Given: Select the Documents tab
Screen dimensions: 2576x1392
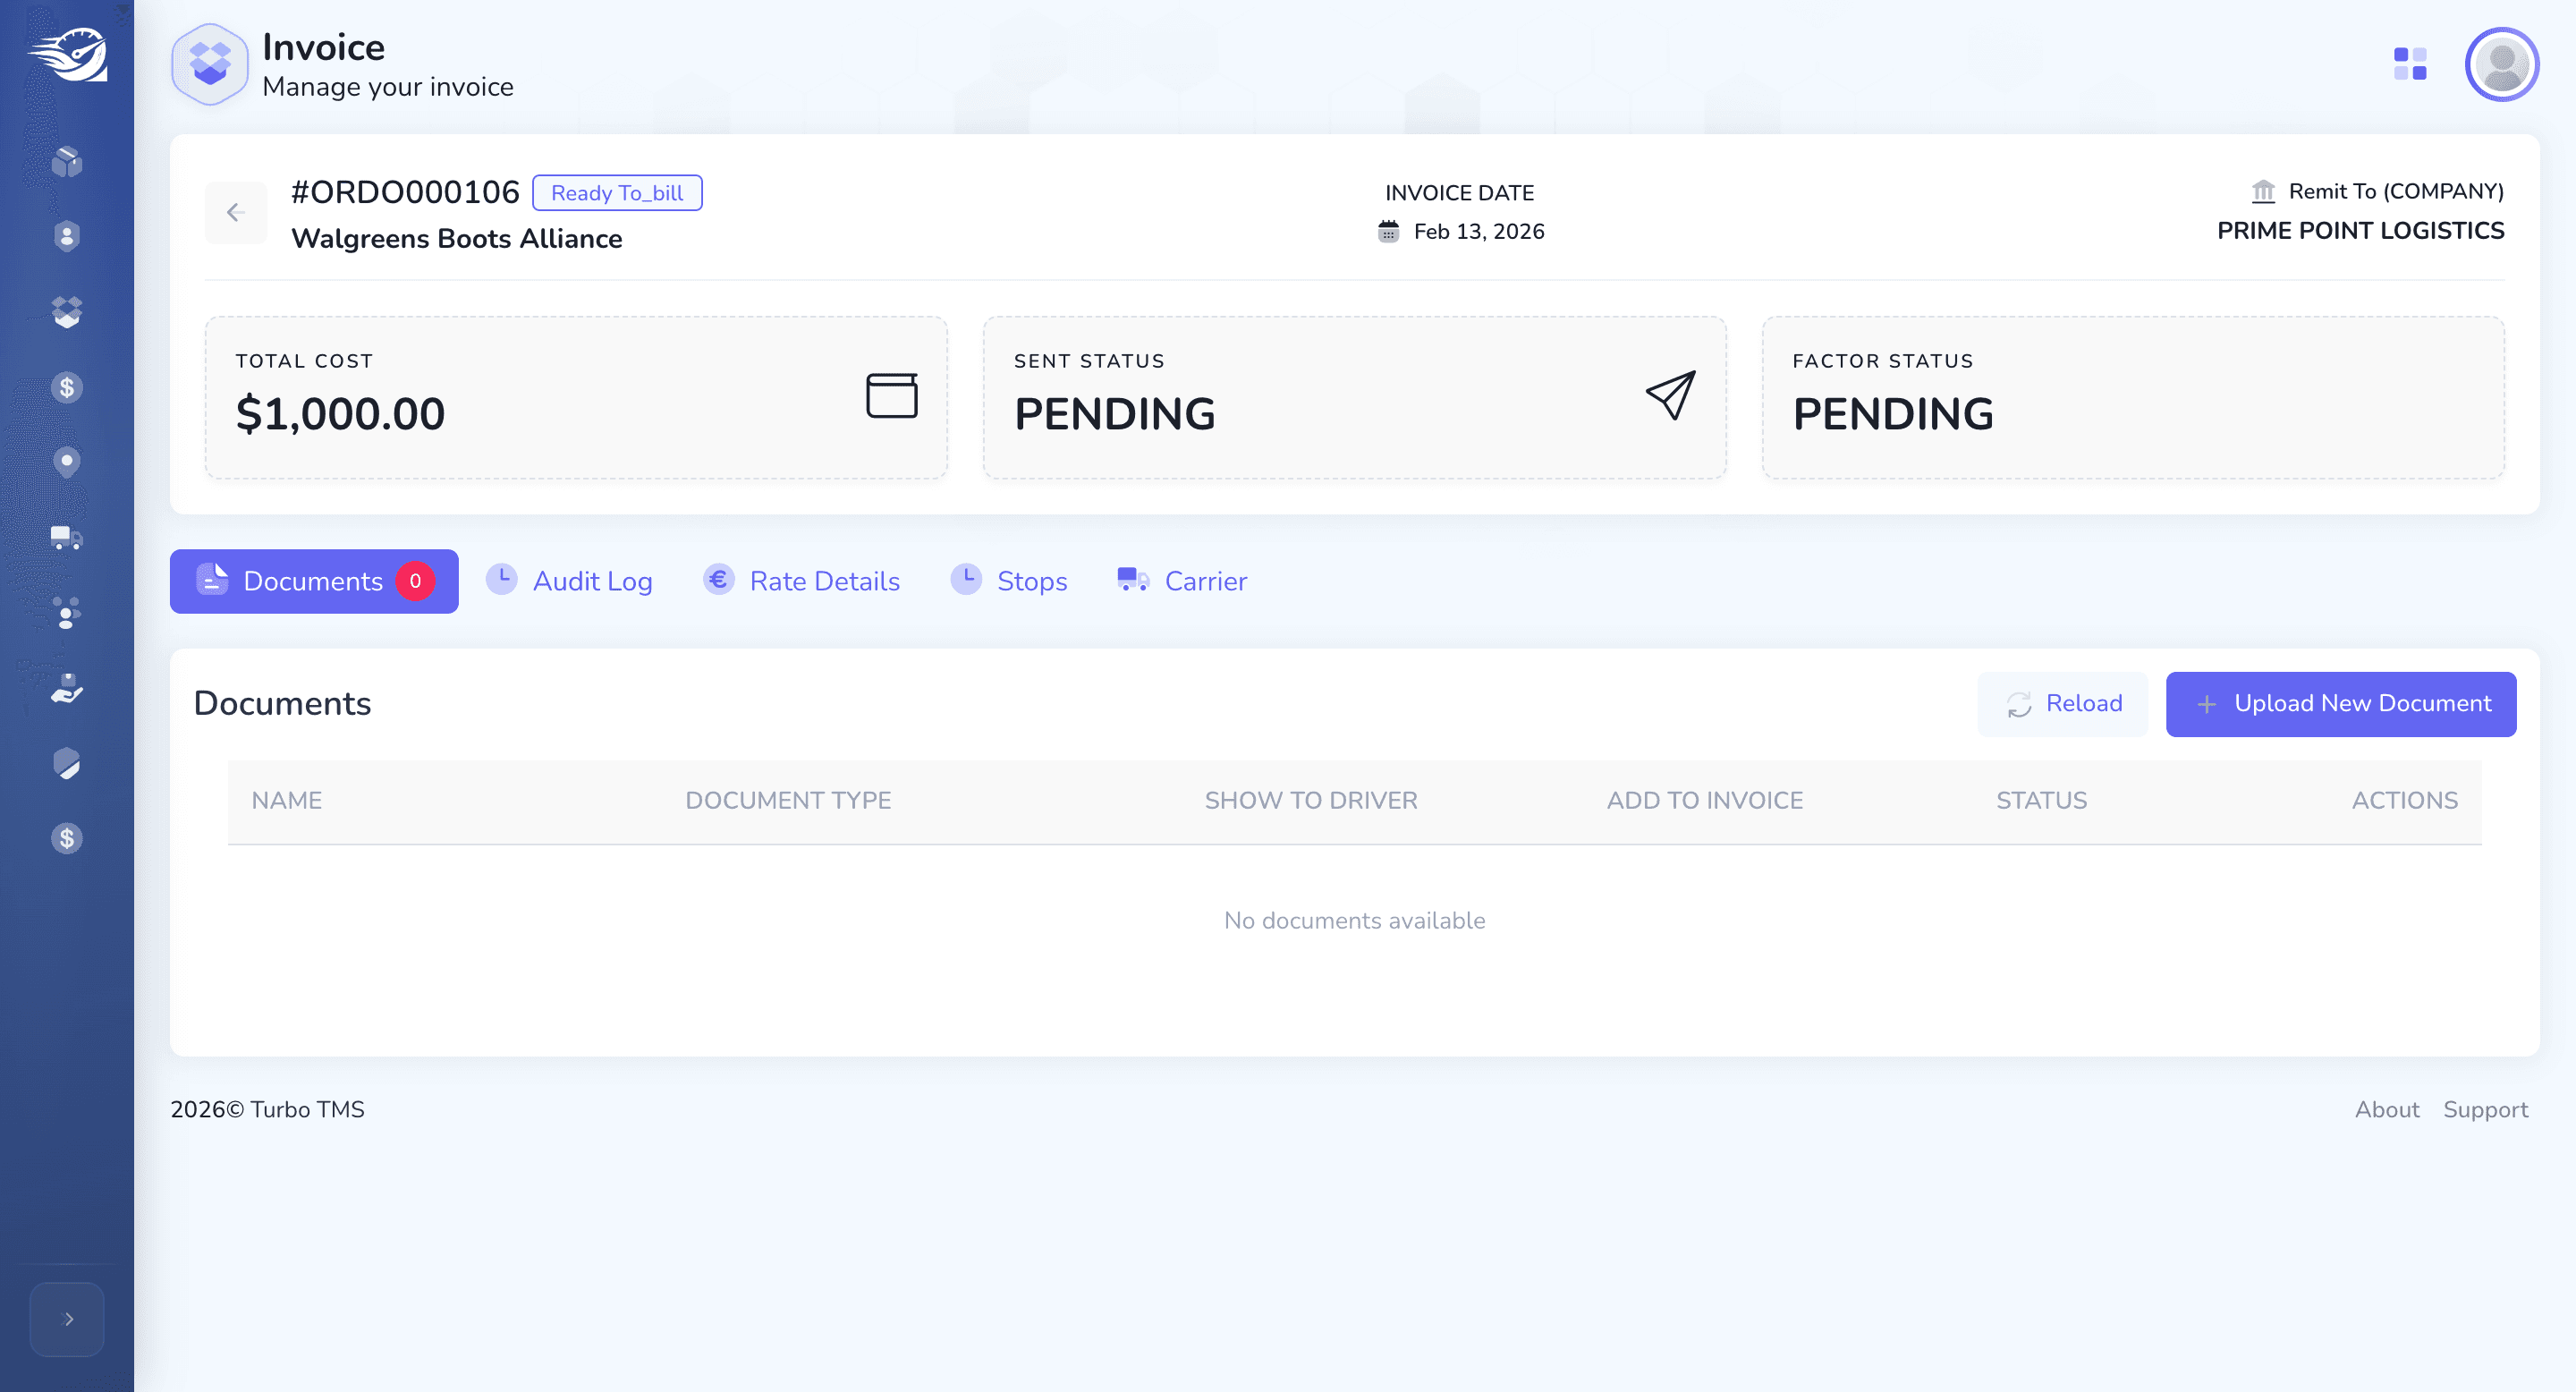Looking at the screenshot, I should point(314,581).
